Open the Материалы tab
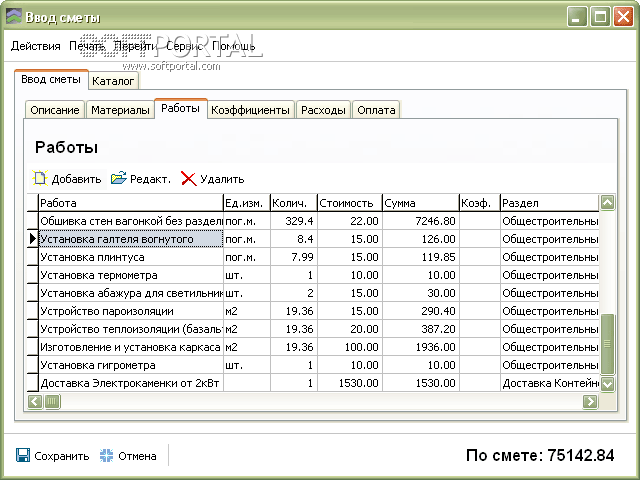640x480 pixels. 120,110
